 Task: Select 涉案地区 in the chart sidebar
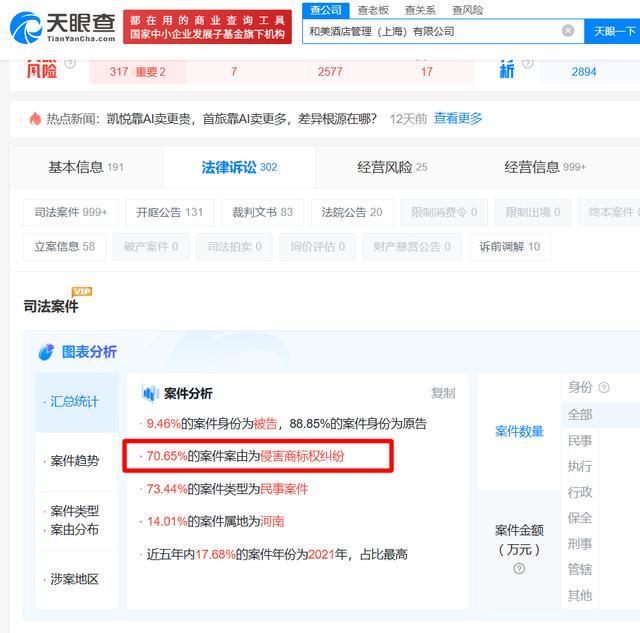77,579
